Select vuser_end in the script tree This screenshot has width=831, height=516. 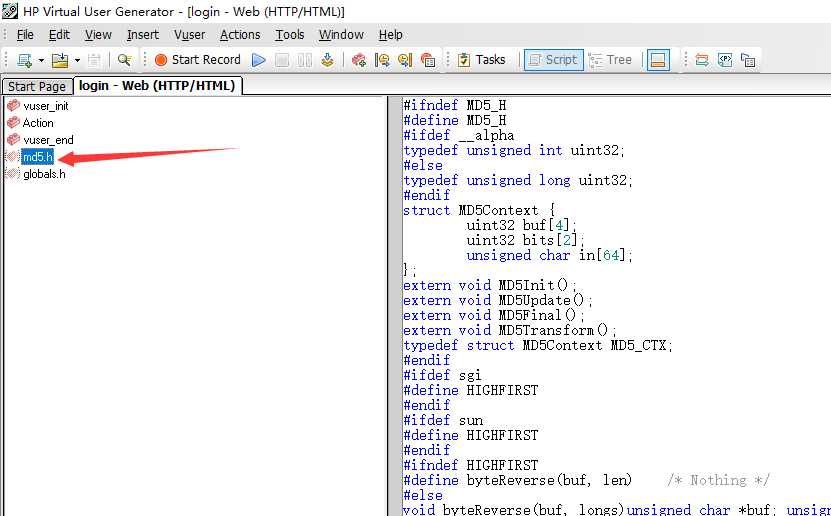48,140
